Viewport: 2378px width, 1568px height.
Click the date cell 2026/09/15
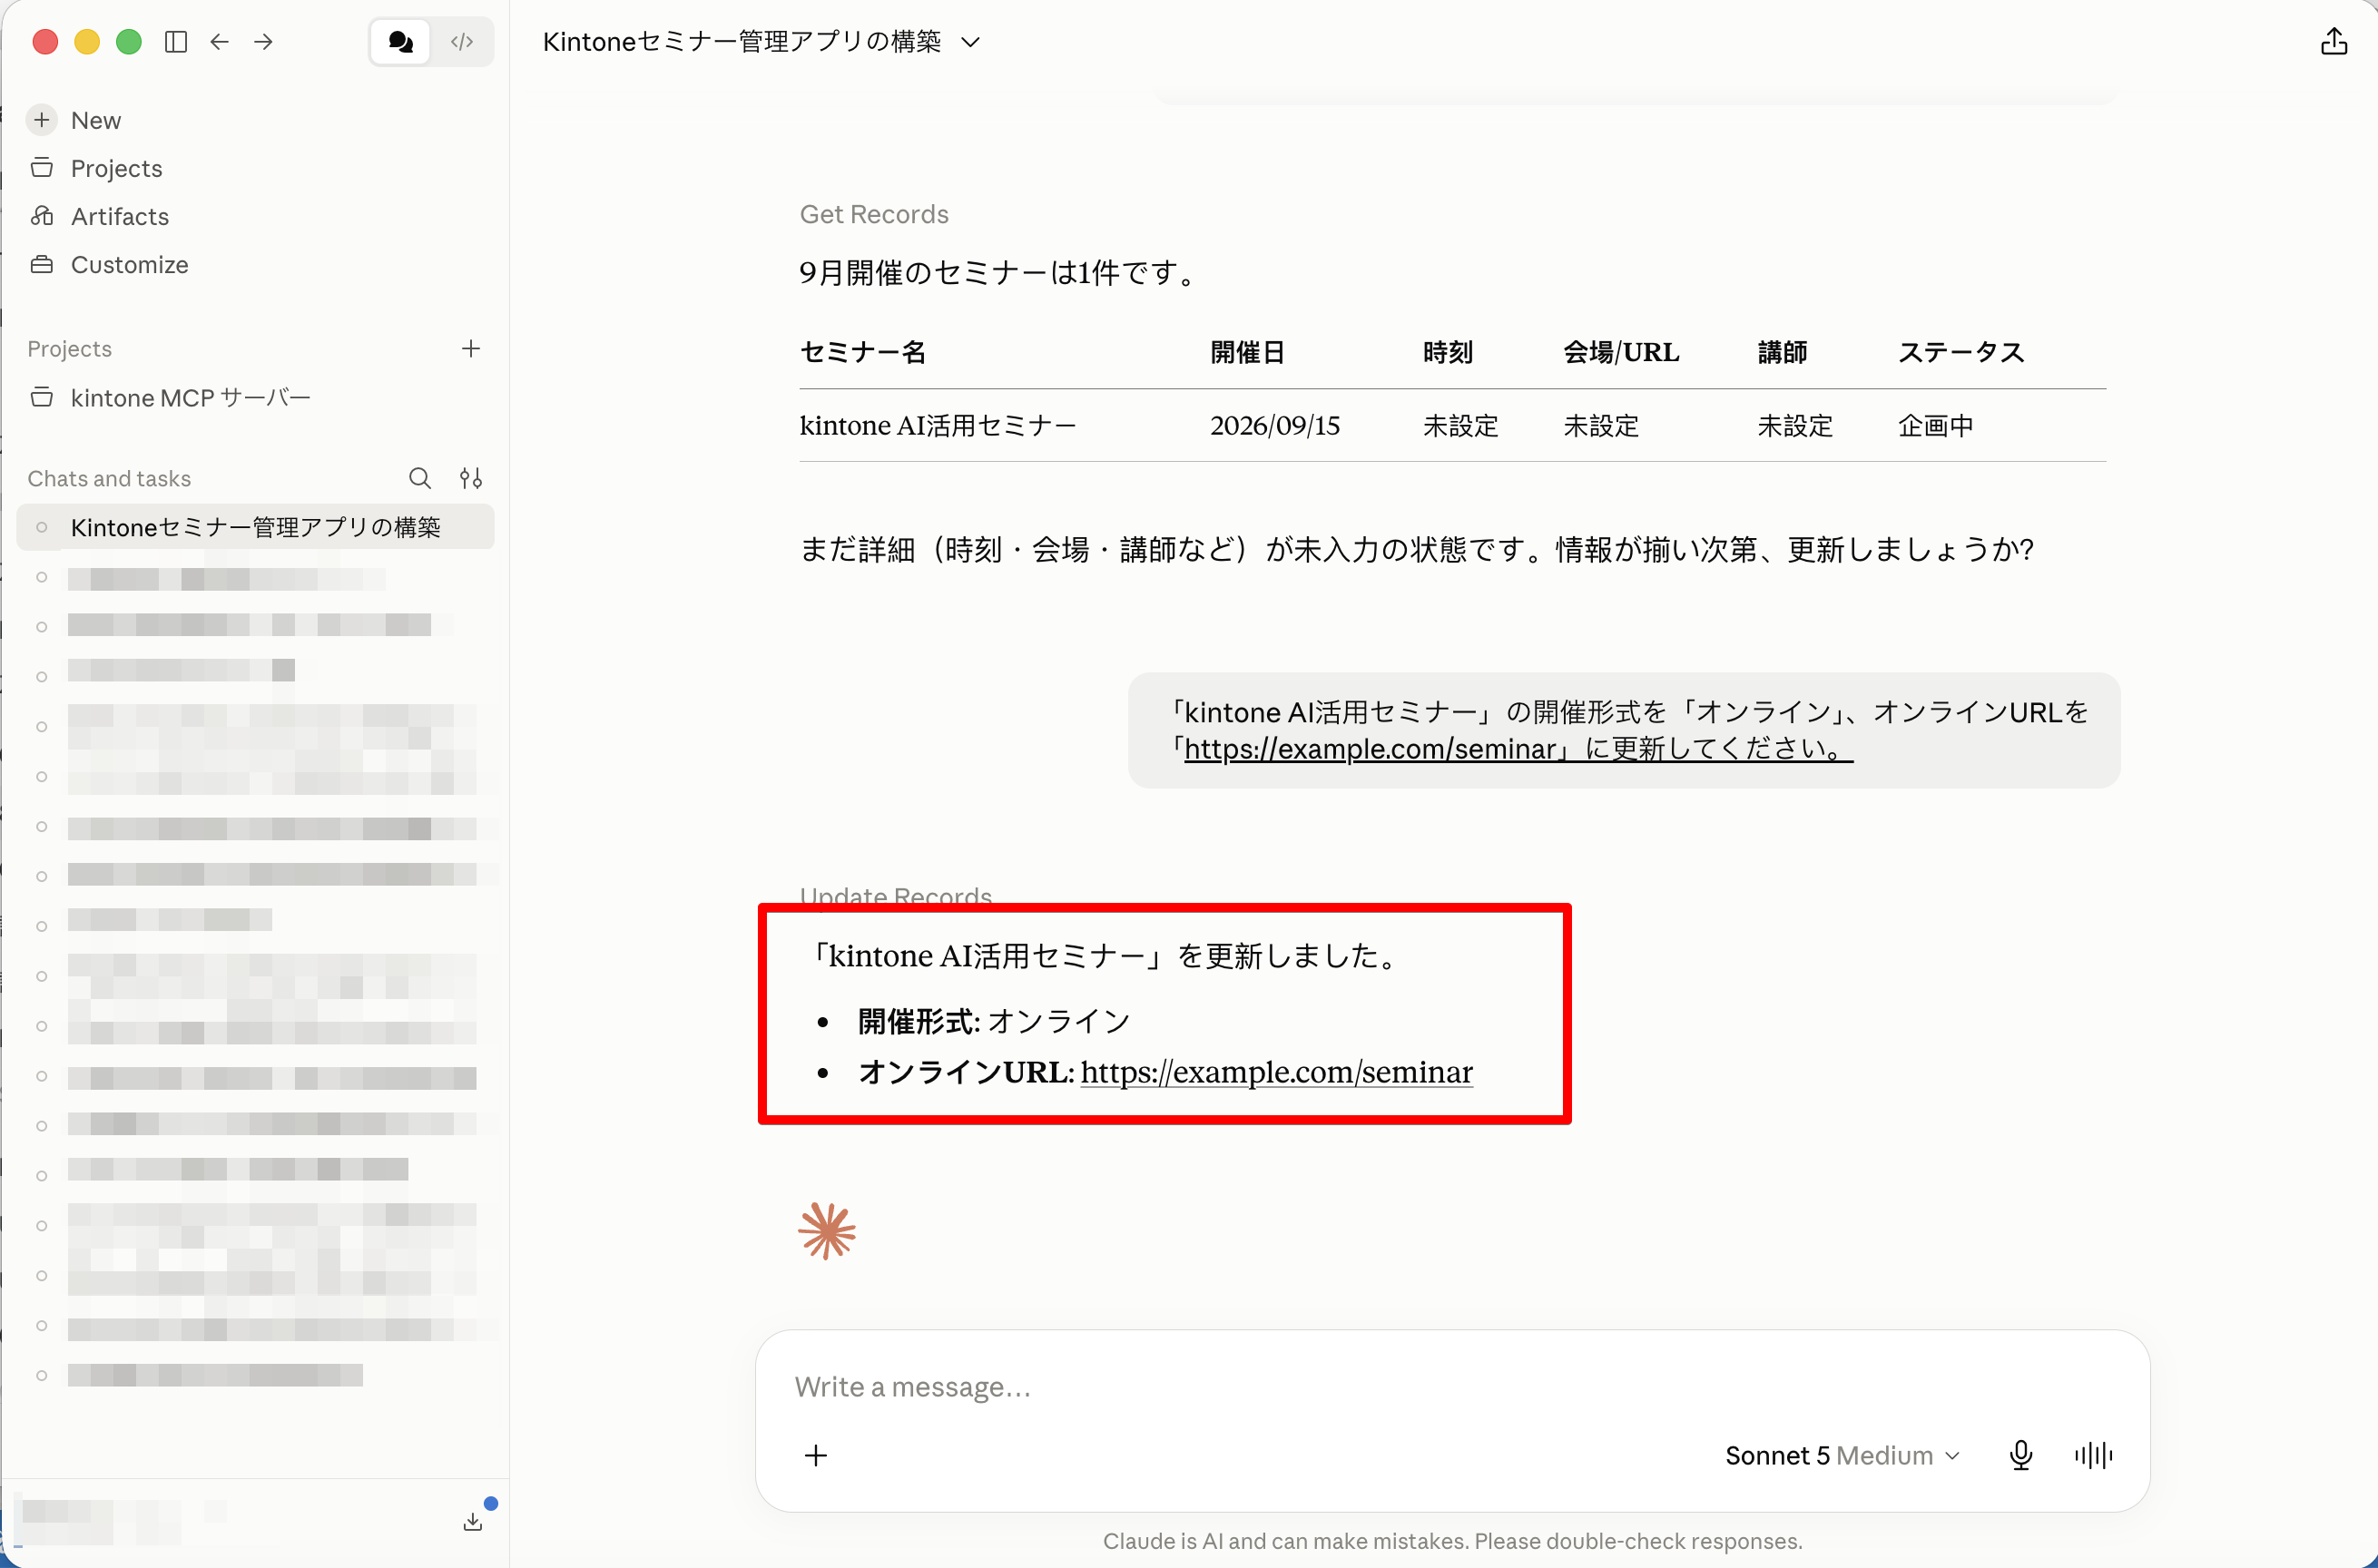(1275, 426)
